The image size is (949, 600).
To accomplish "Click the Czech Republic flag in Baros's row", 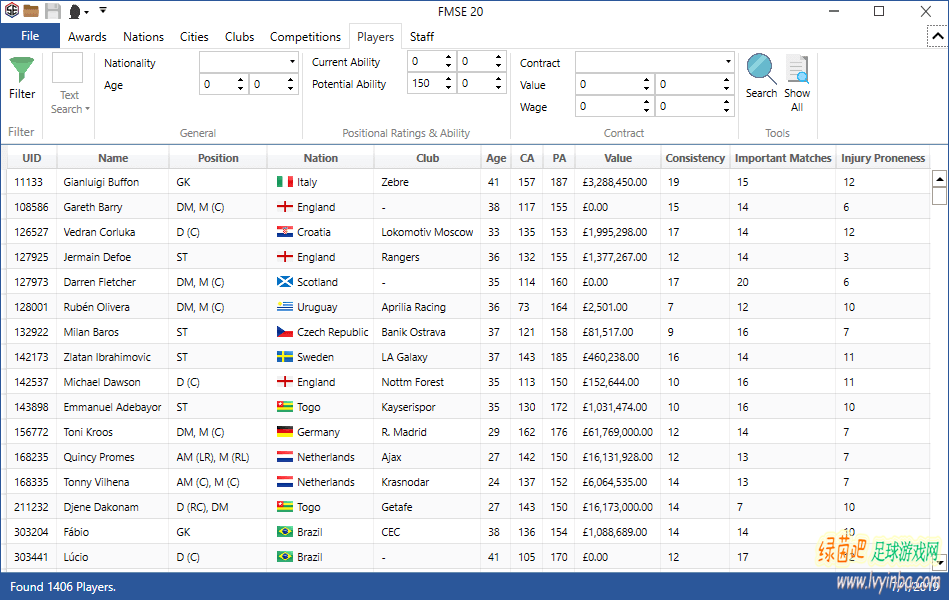I will point(284,332).
